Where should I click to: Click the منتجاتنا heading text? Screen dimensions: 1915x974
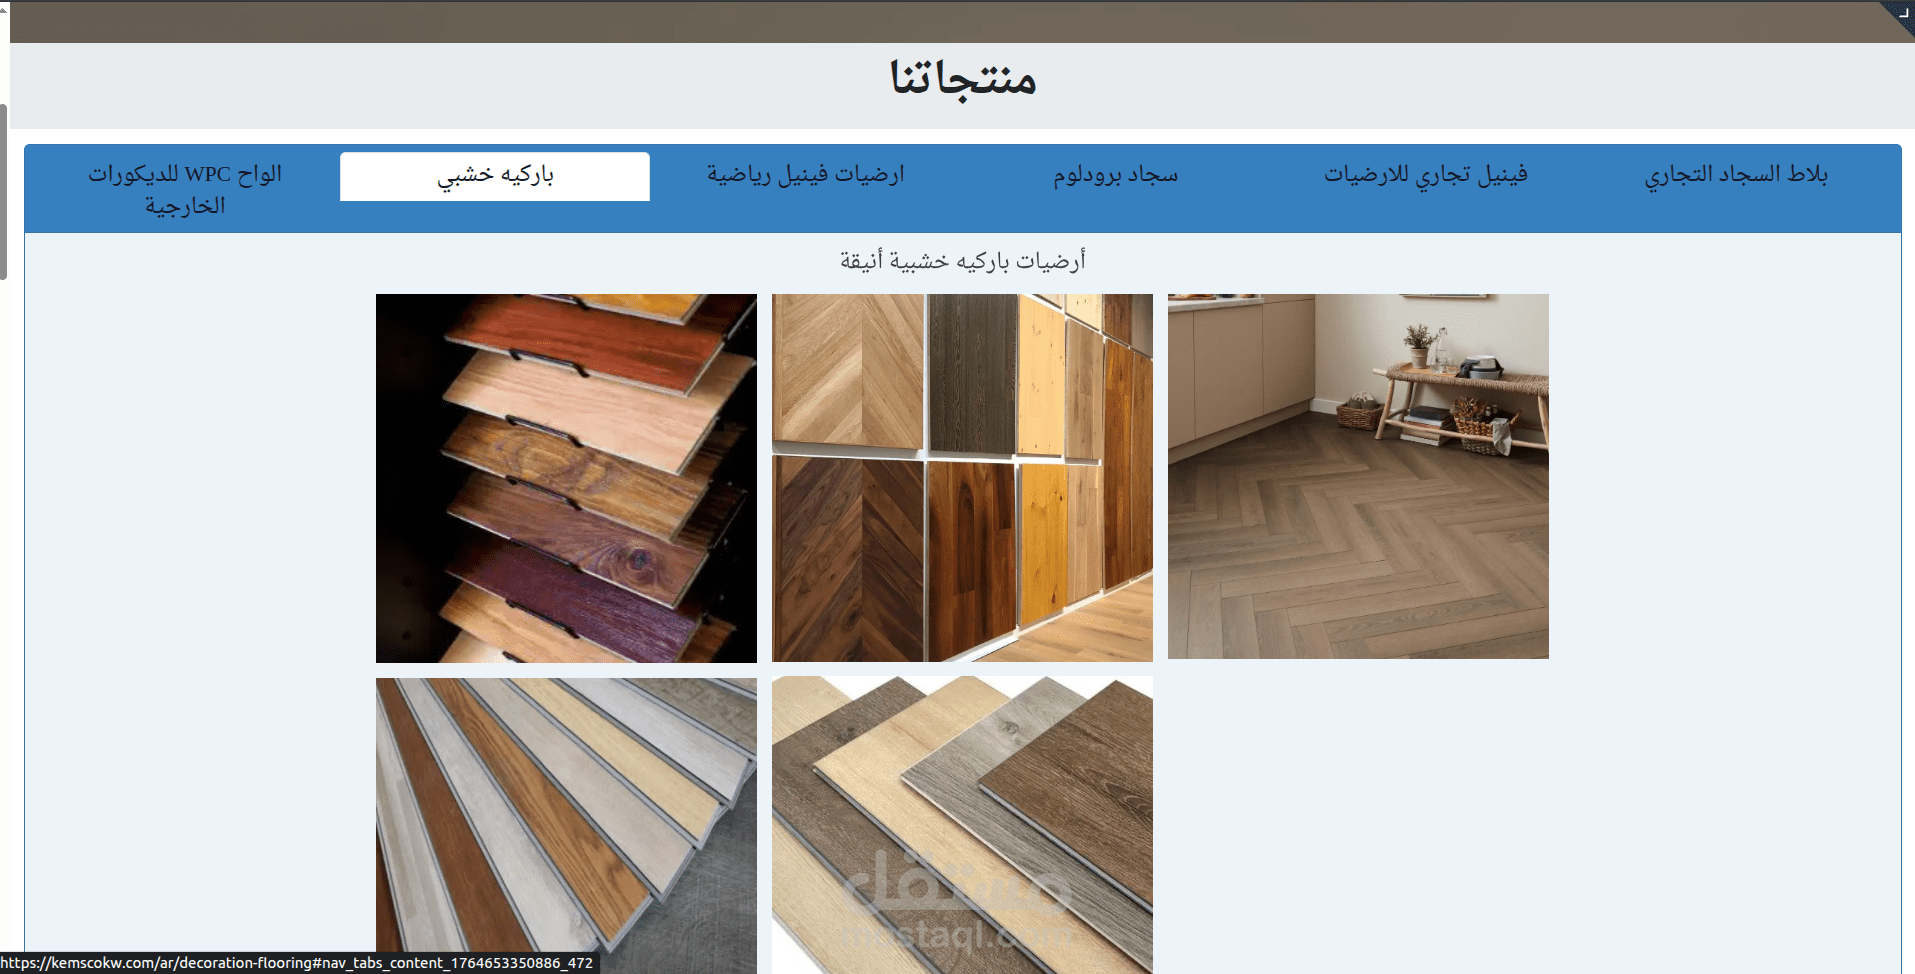[963, 79]
